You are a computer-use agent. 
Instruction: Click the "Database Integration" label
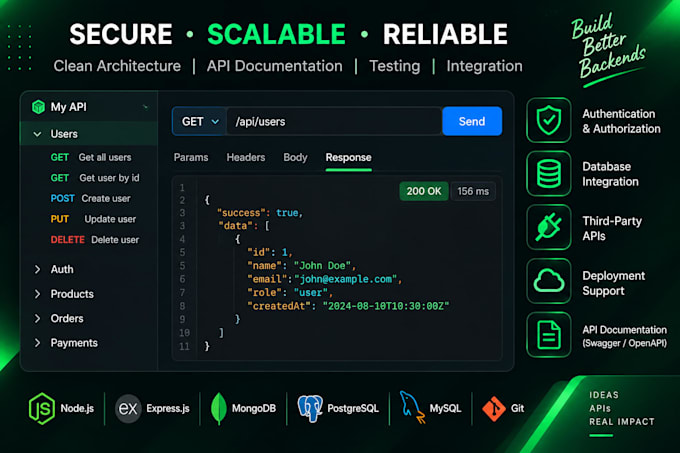point(610,174)
